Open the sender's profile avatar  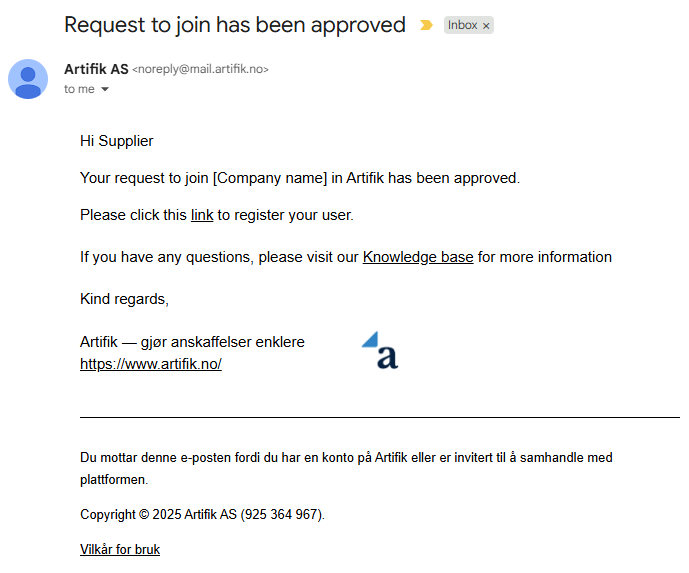[28, 79]
